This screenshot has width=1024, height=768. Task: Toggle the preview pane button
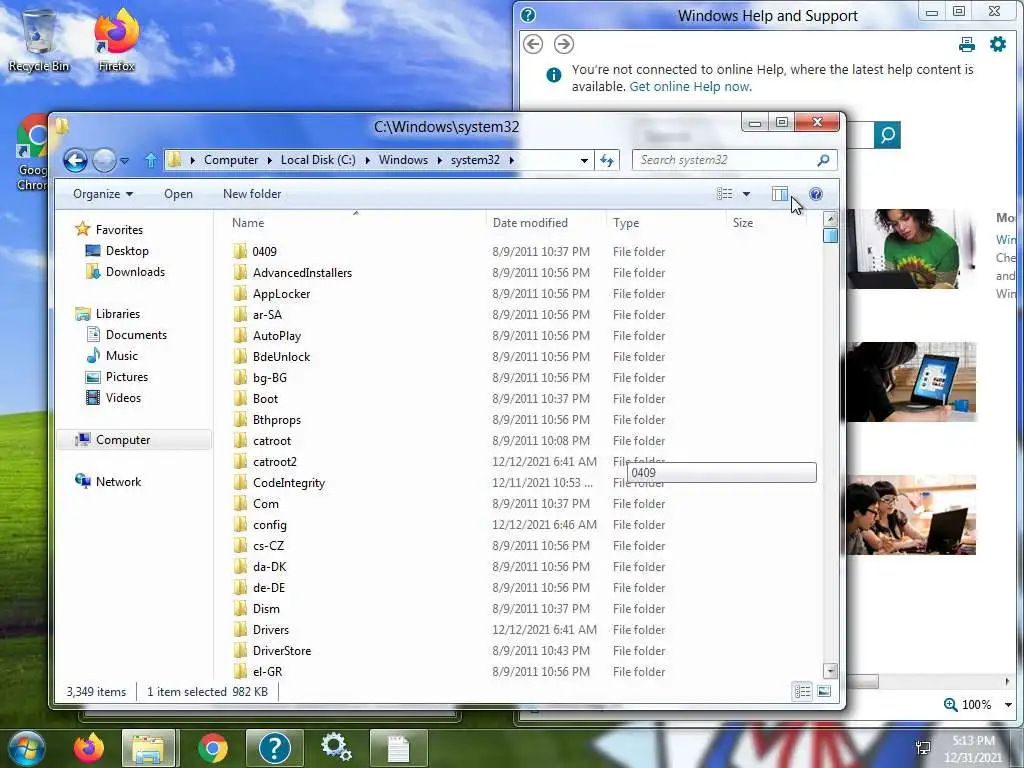(x=780, y=194)
